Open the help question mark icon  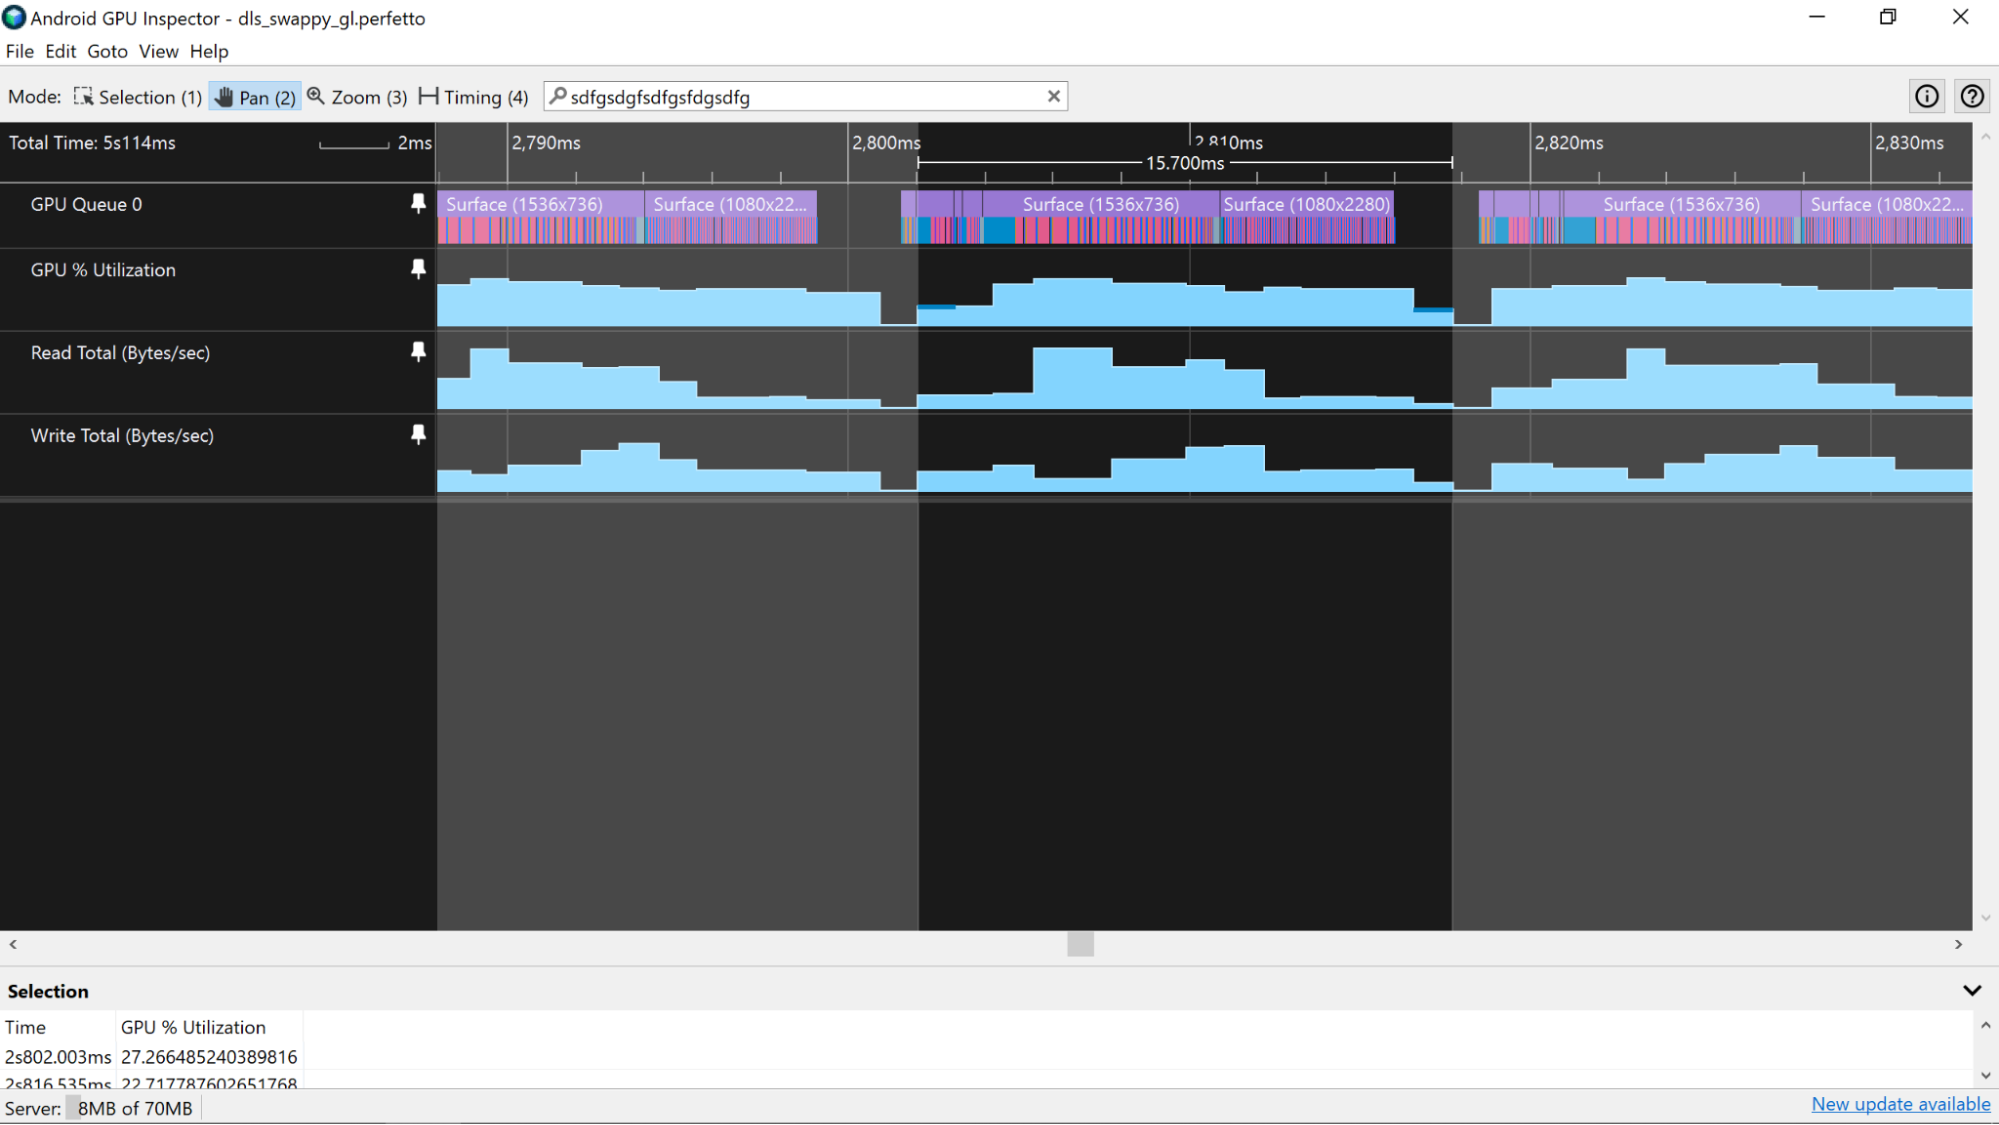click(x=1971, y=96)
